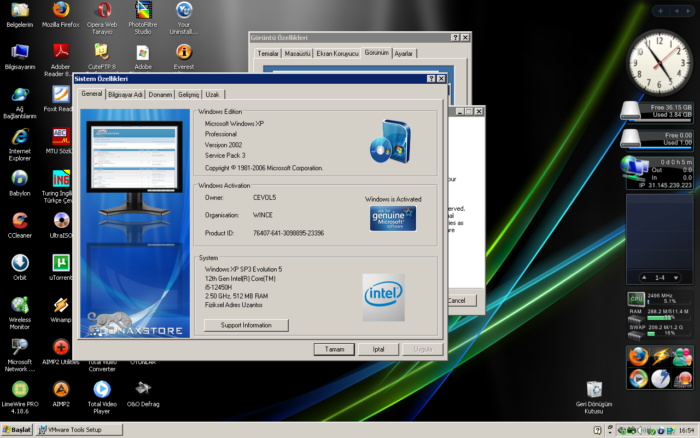The width and height of the screenshot is (700, 438).
Task: Go to next page in sidebar pager
Action: click(676, 277)
